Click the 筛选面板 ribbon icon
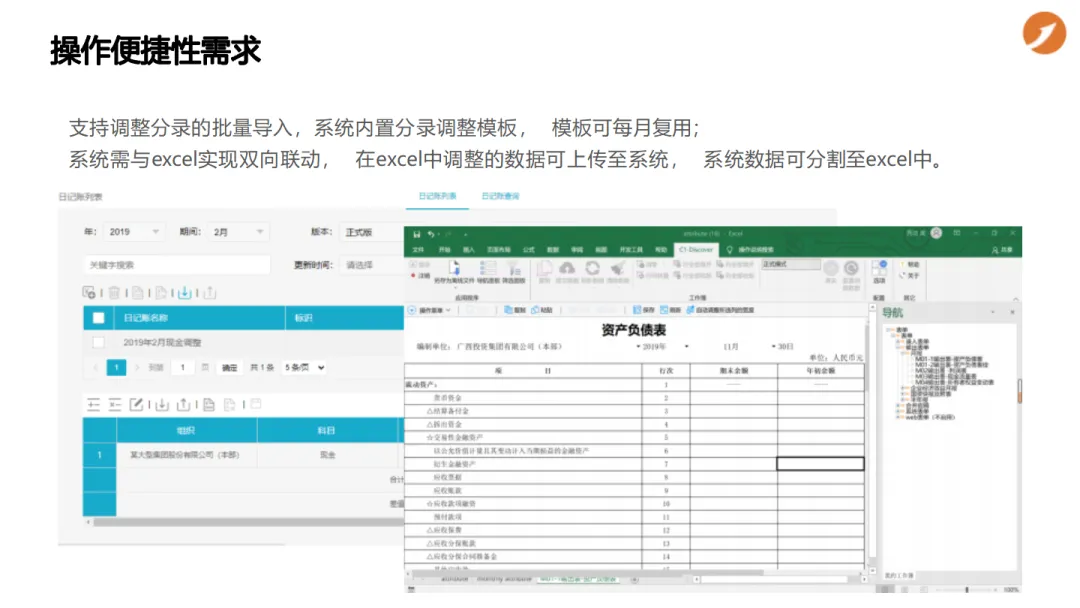This screenshot has width=1080, height=608. (513, 272)
